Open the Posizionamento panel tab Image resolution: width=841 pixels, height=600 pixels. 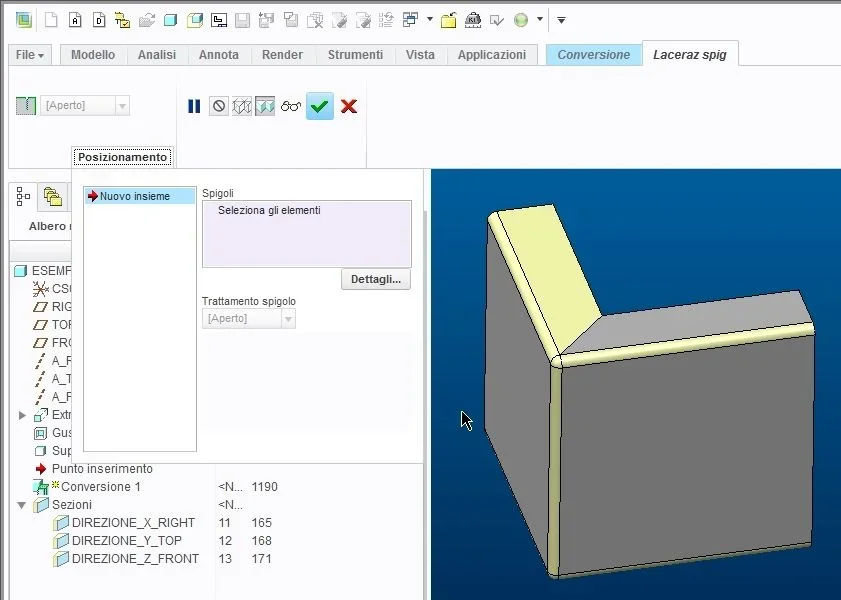[x=122, y=157]
